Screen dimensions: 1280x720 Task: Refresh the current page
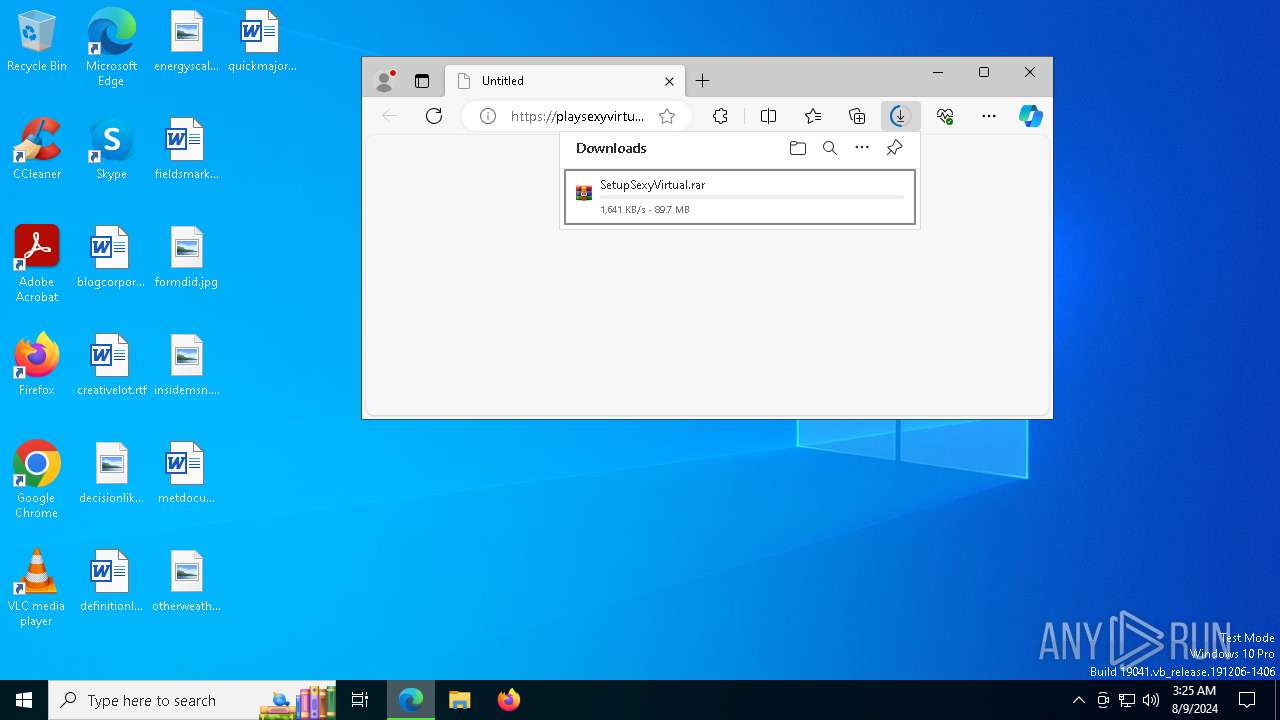pyautogui.click(x=434, y=116)
